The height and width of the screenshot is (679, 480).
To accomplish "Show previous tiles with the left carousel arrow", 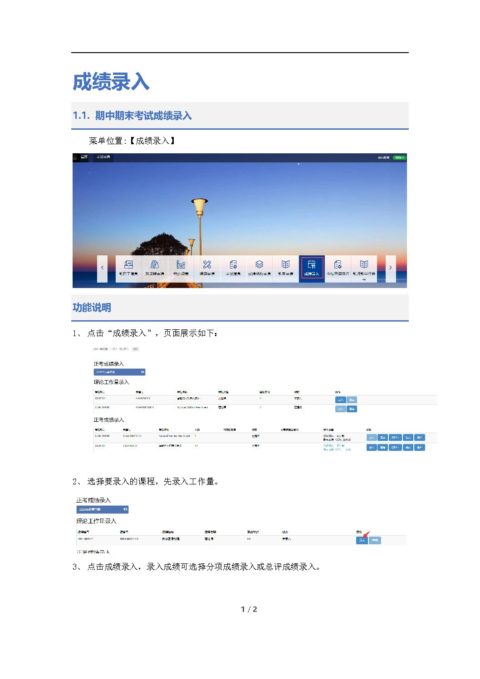I will click(x=102, y=268).
